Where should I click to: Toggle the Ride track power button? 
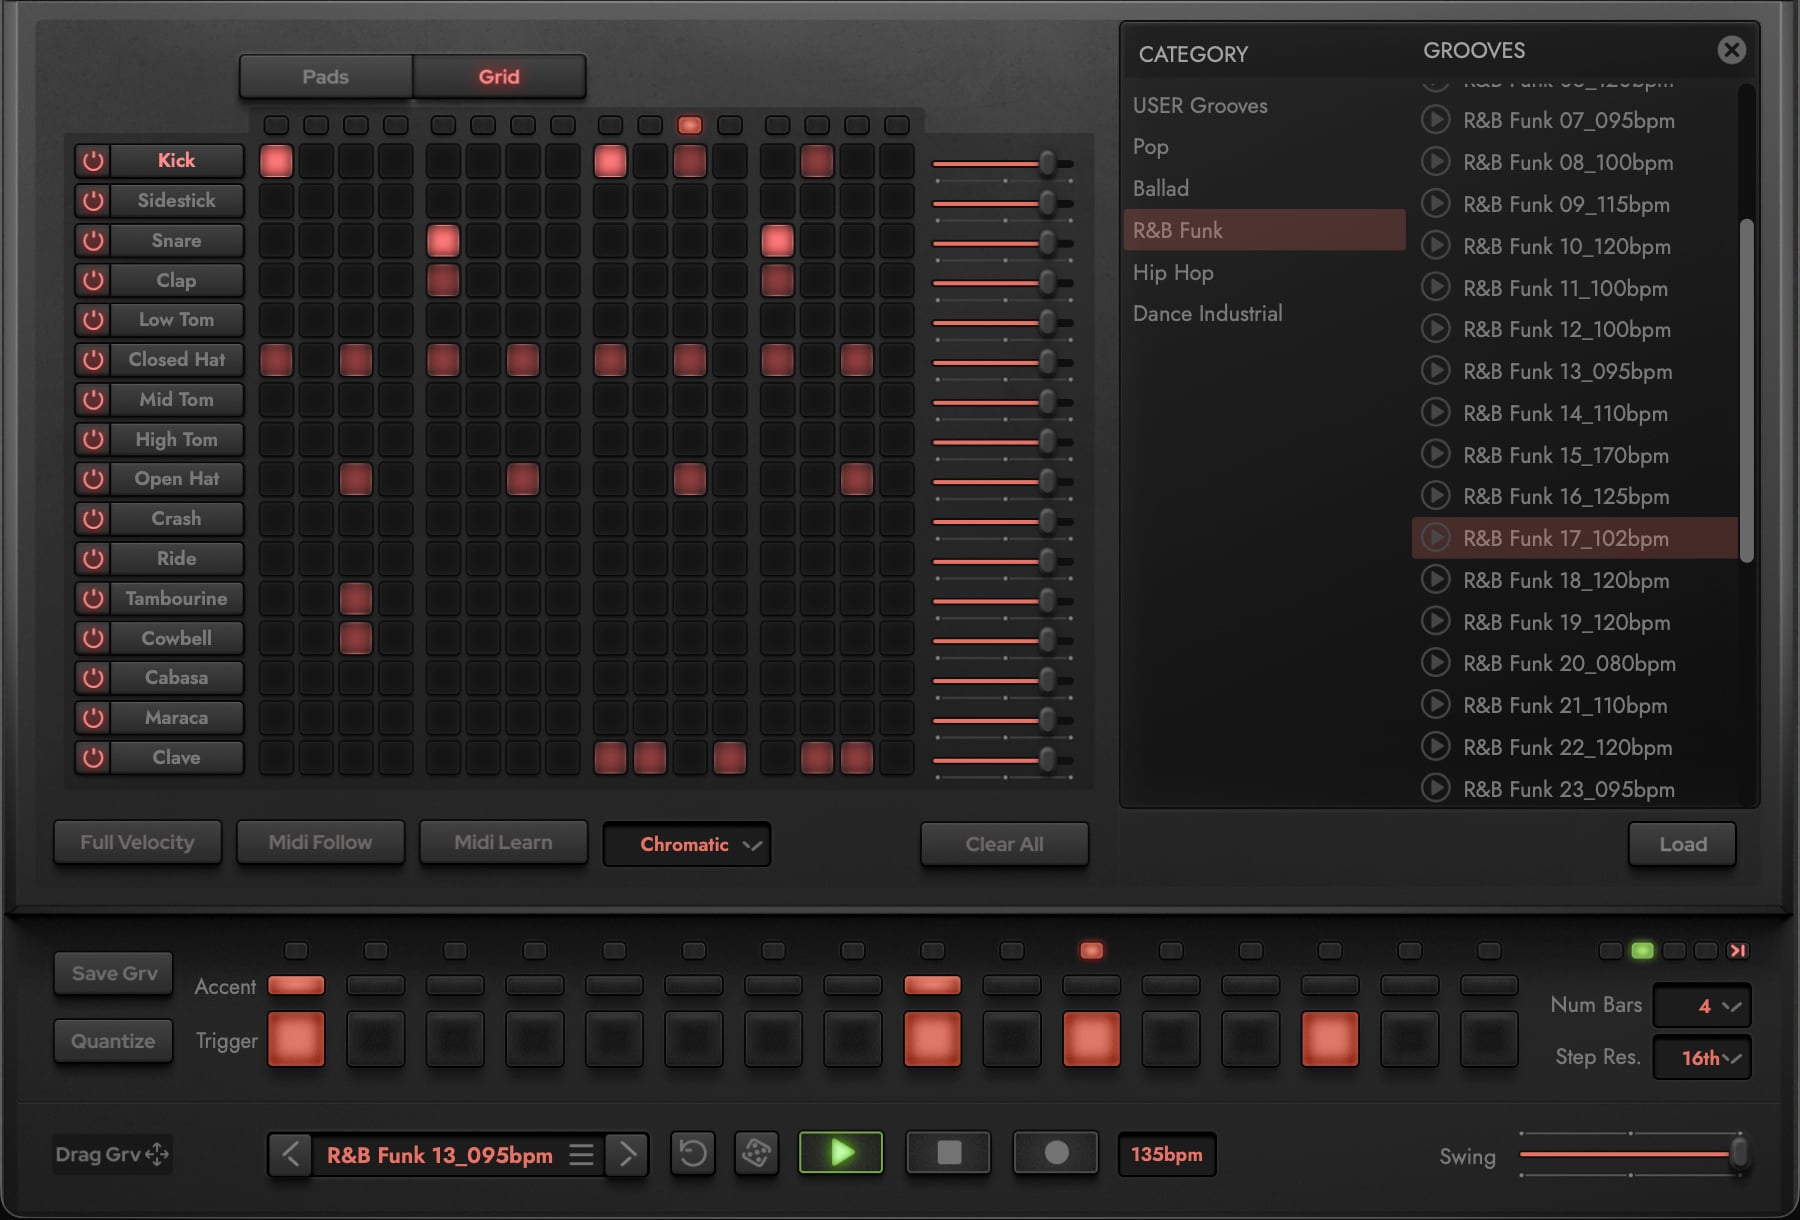click(x=93, y=559)
